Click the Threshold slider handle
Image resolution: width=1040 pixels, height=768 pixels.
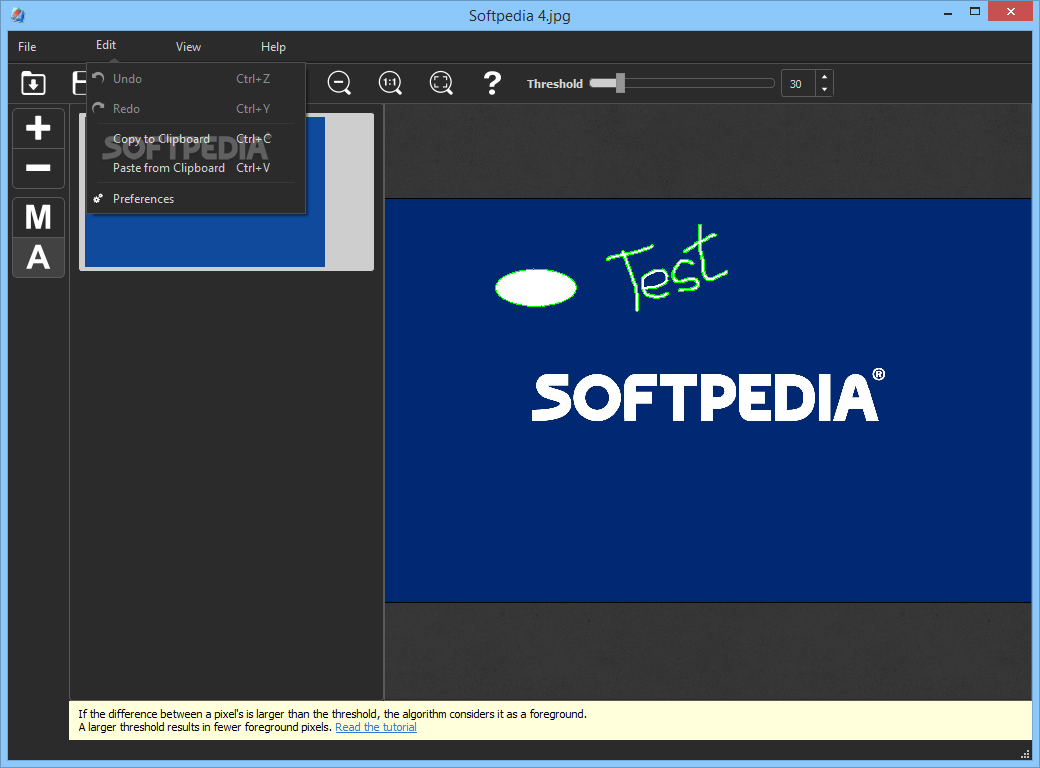point(620,83)
